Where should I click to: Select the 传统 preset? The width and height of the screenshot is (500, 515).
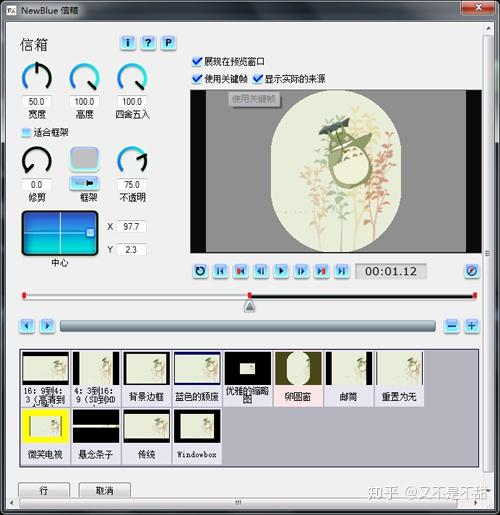146,436
